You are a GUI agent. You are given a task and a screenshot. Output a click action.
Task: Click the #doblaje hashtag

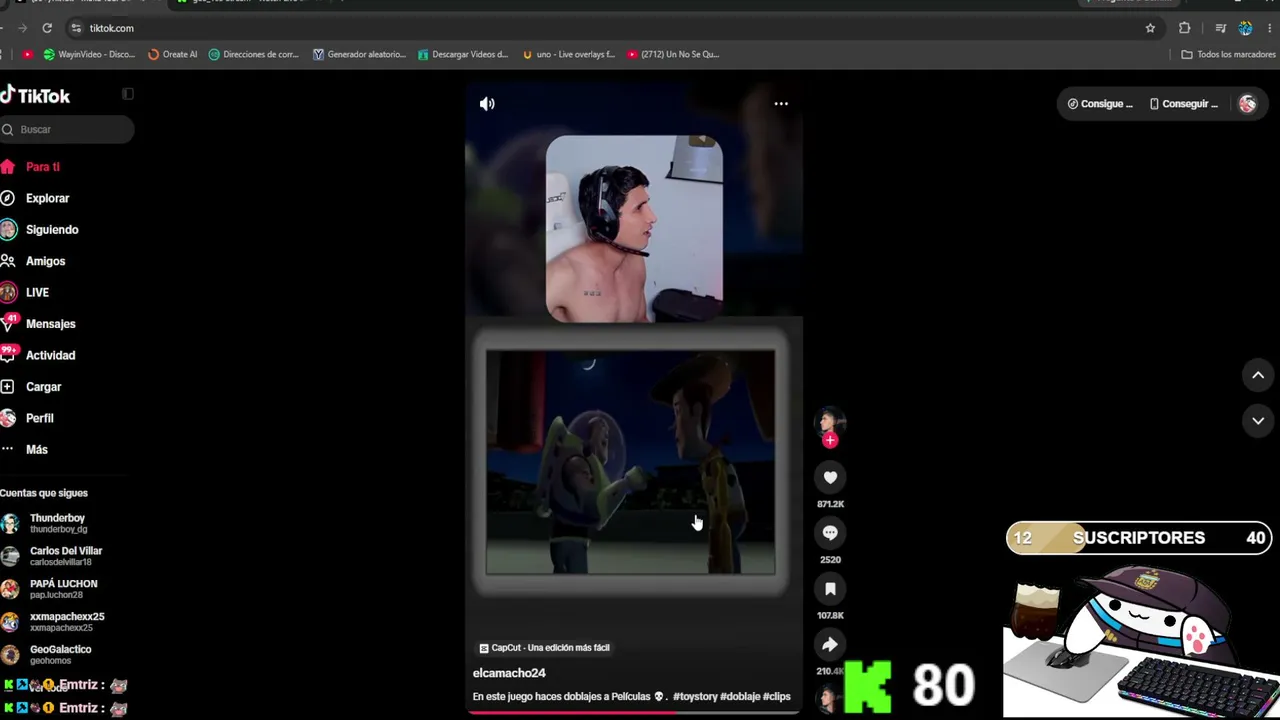tap(740, 696)
